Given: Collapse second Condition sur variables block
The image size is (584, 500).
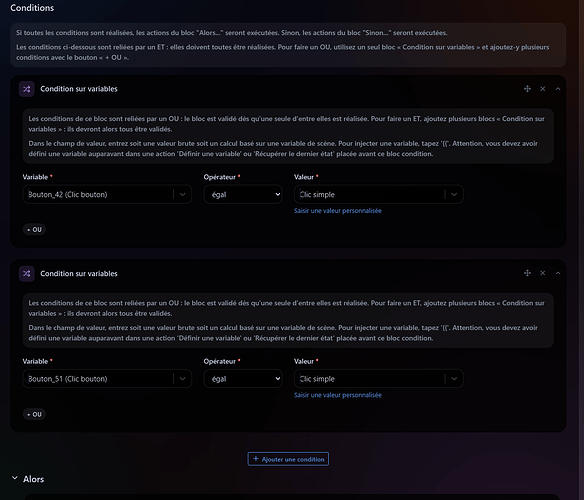Looking at the screenshot, I should pyautogui.click(x=558, y=273).
